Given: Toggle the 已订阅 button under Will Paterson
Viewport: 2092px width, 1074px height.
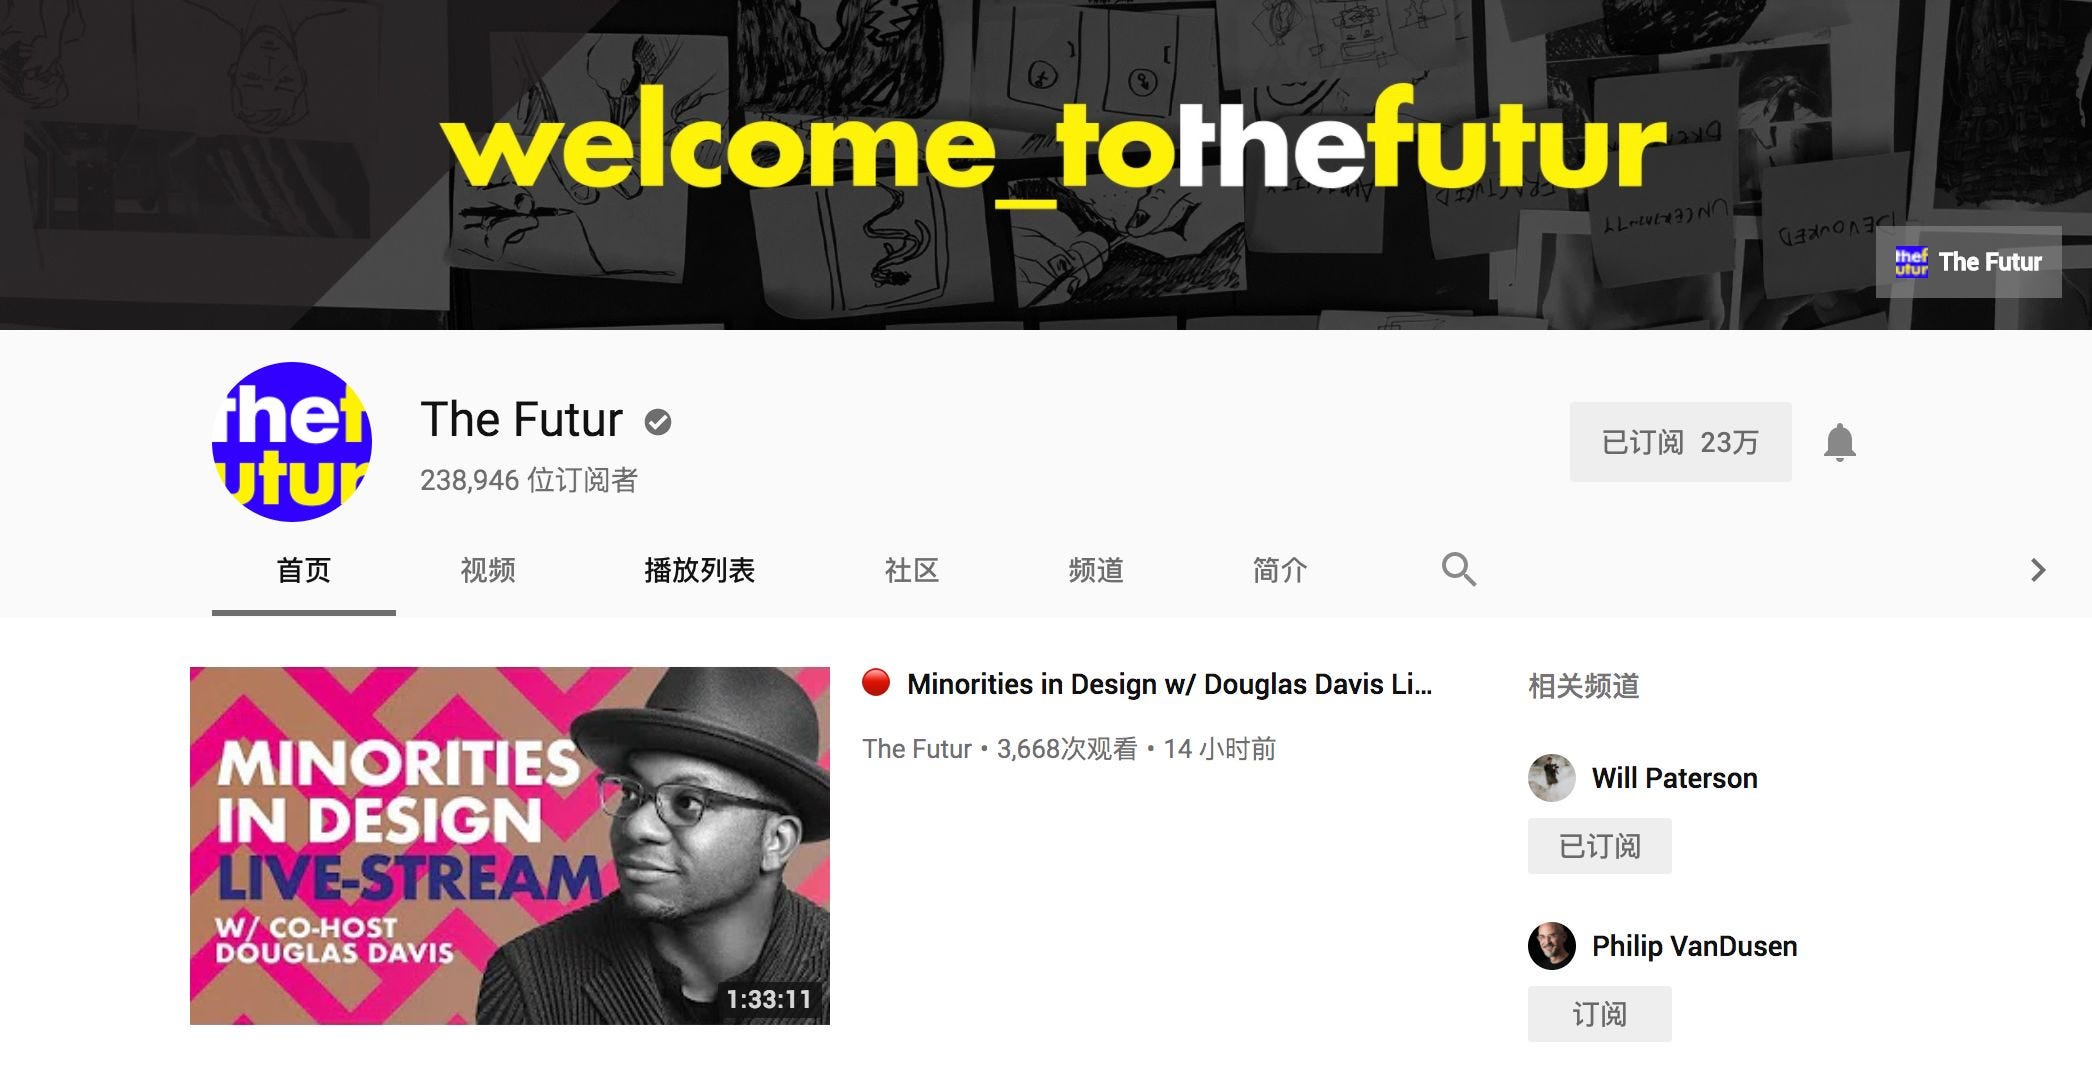Looking at the screenshot, I should coord(1600,846).
